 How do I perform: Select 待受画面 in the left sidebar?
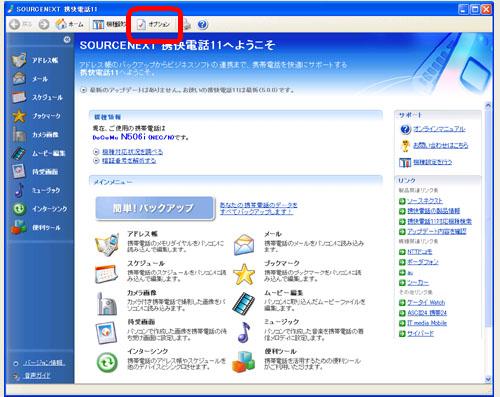35,172
